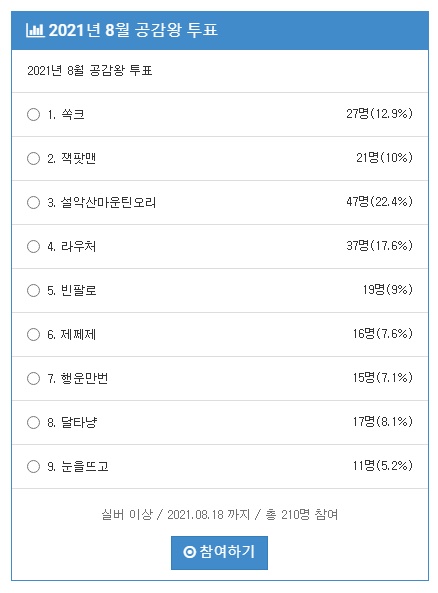Pick the 5. 빈팔로 radio option
Viewport: 438px width, 593px height.
click(x=33, y=290)
